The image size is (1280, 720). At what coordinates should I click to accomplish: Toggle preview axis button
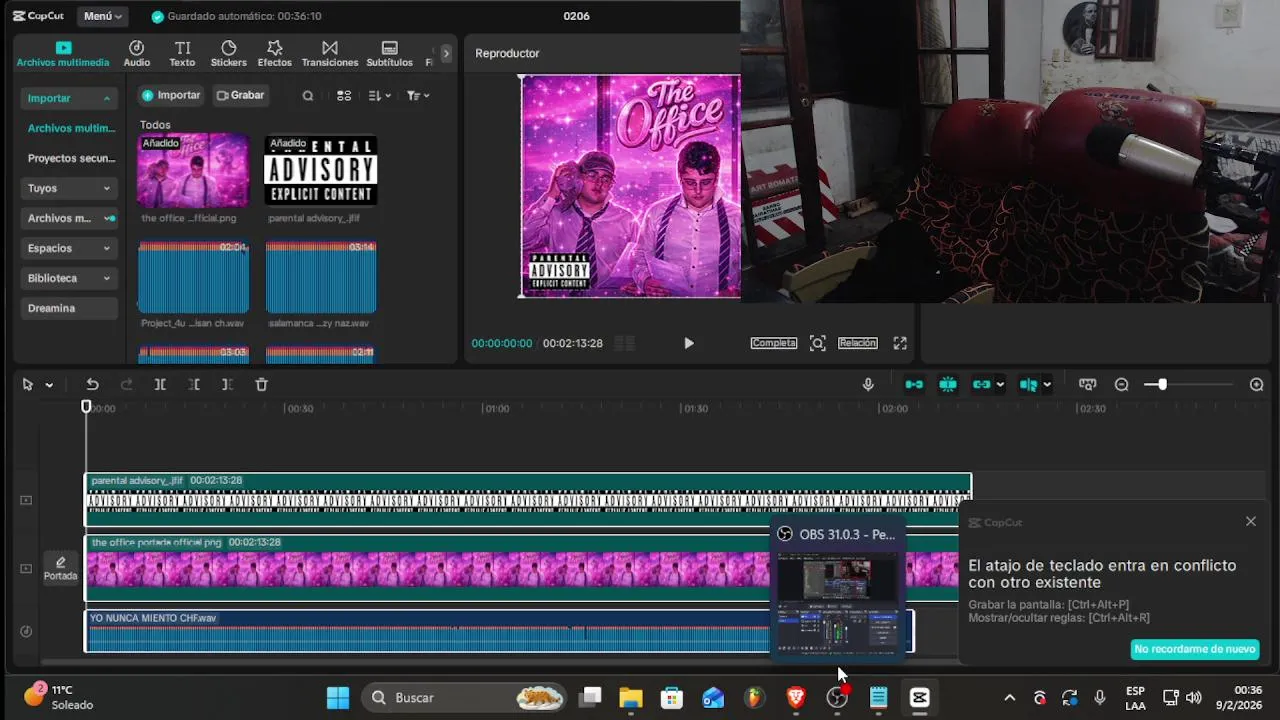point(1028,385)
